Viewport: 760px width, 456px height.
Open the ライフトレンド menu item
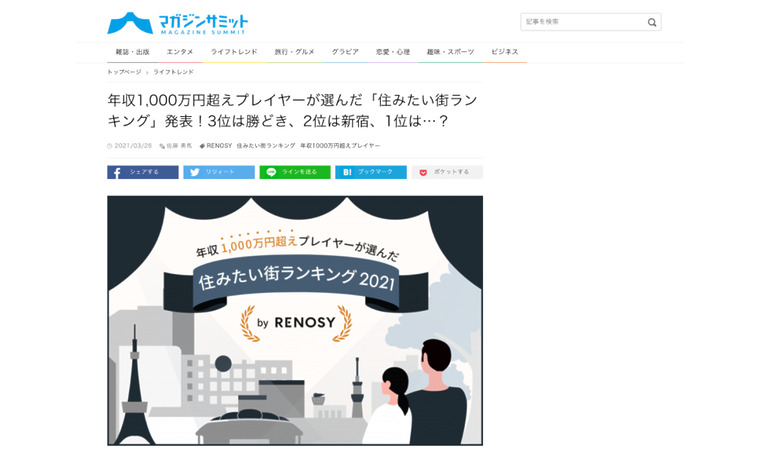pyautogui.click(x=234, y=52)
